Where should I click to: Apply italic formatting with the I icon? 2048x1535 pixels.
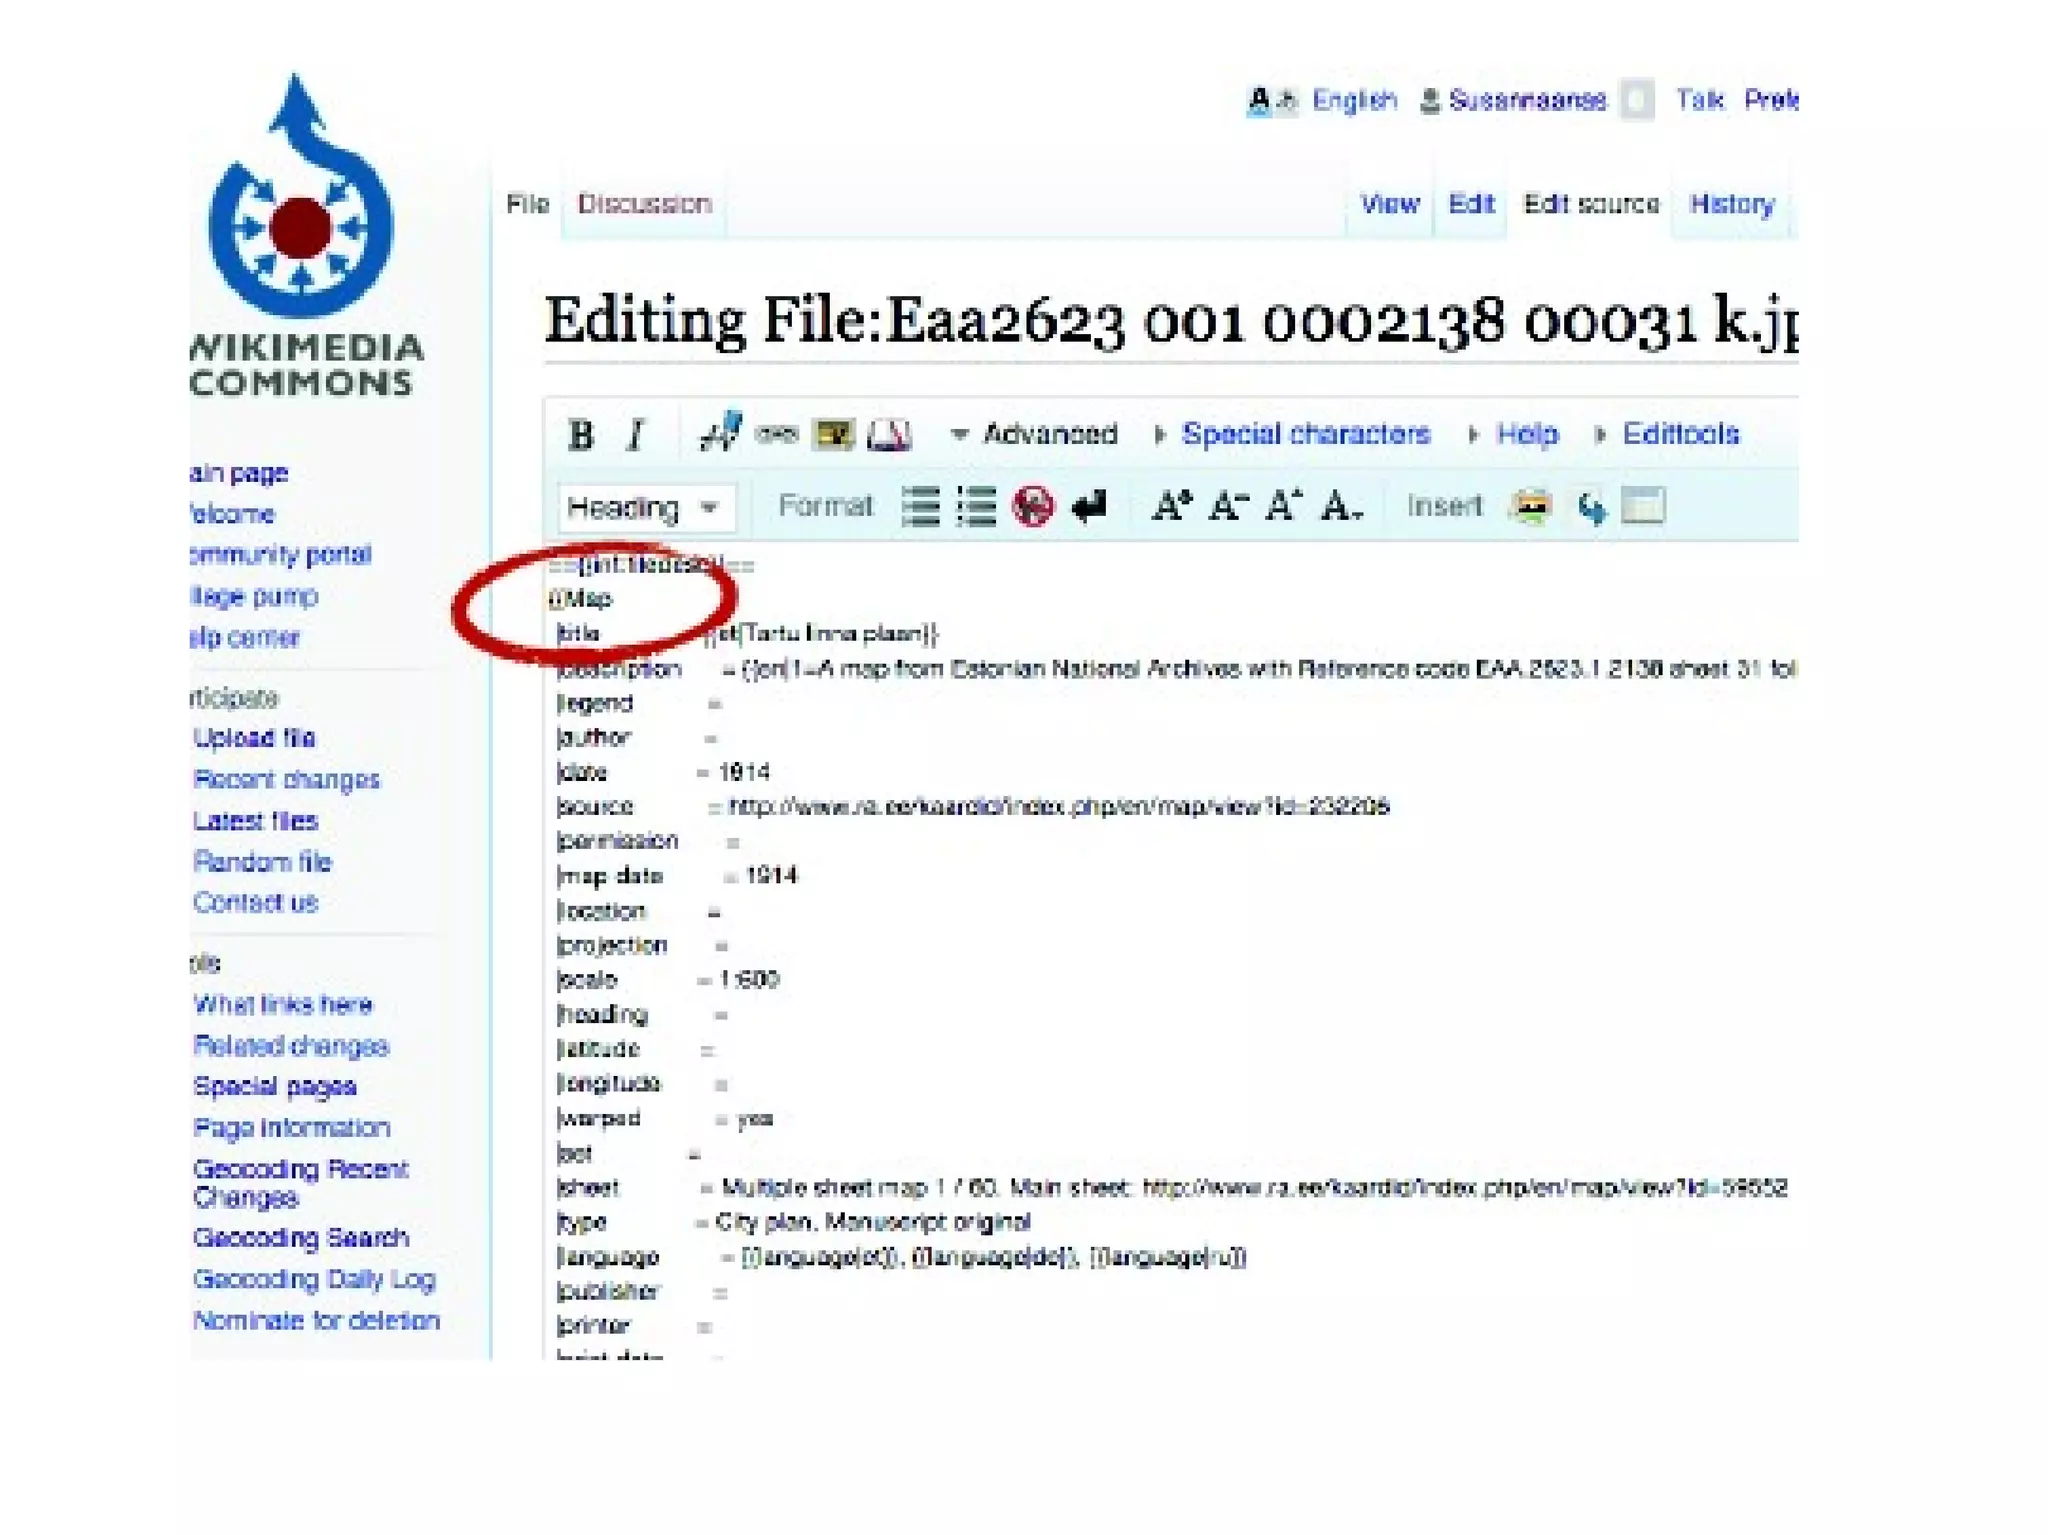tap(635, 435)
